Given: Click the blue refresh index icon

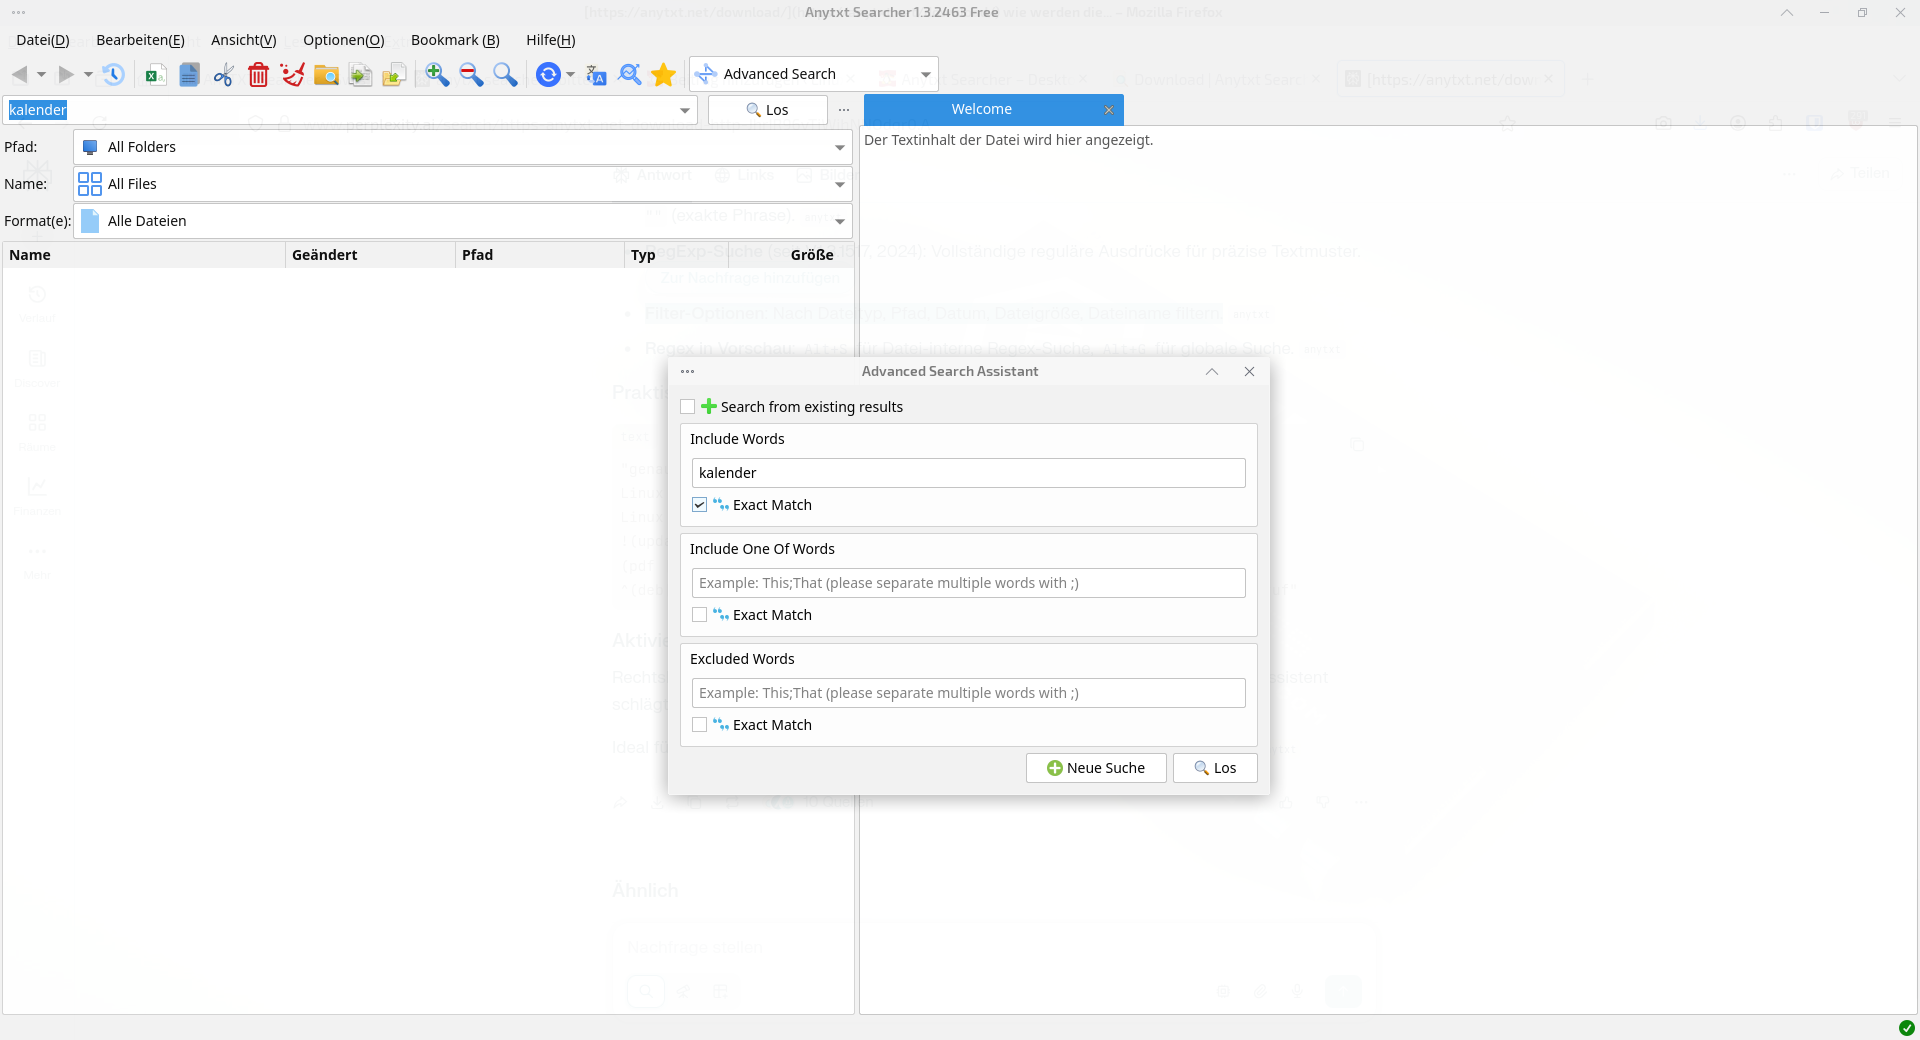Looking at the screenshot, I should (548, 74).
